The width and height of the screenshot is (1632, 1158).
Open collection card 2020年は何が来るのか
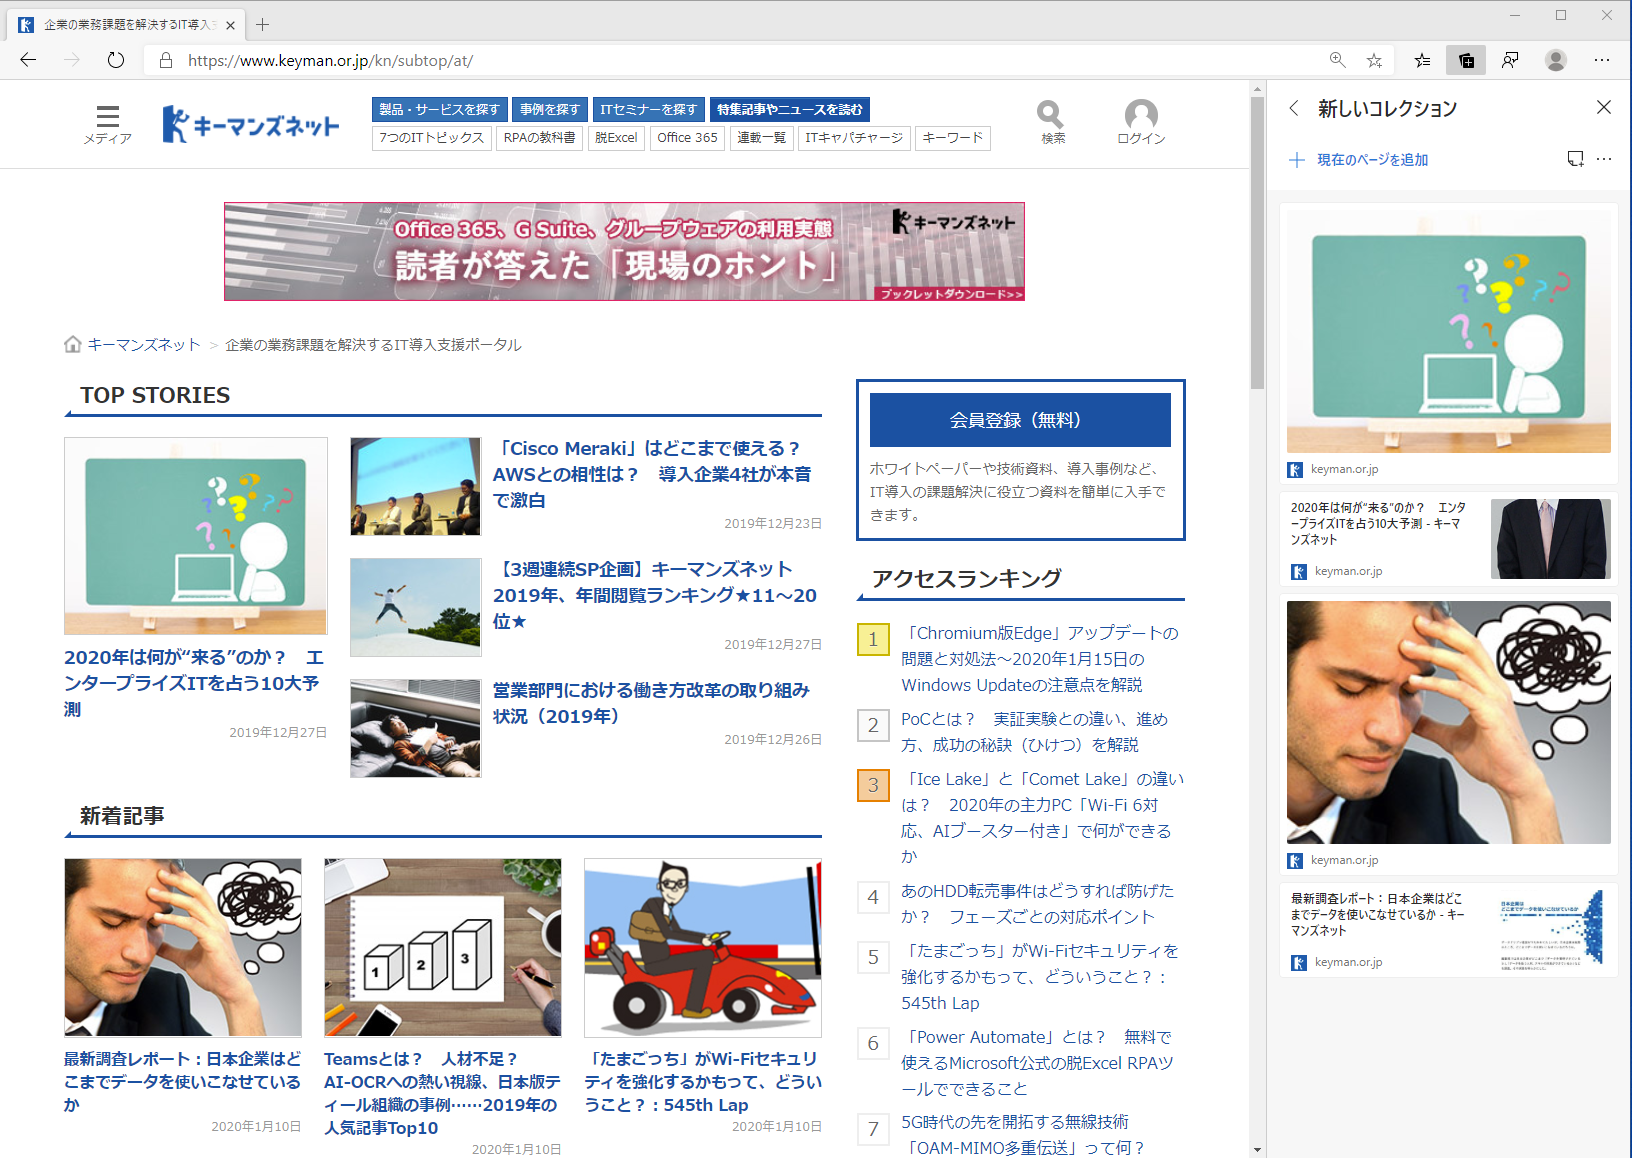[1448, 539]
